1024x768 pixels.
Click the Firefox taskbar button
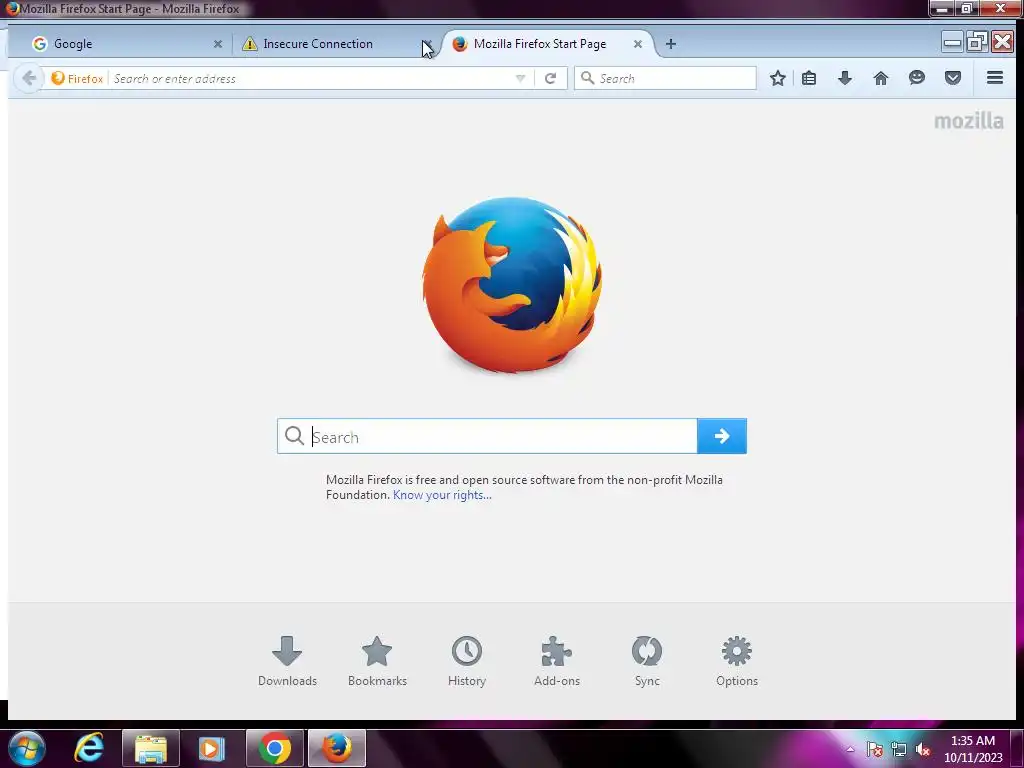pos(337,748)
